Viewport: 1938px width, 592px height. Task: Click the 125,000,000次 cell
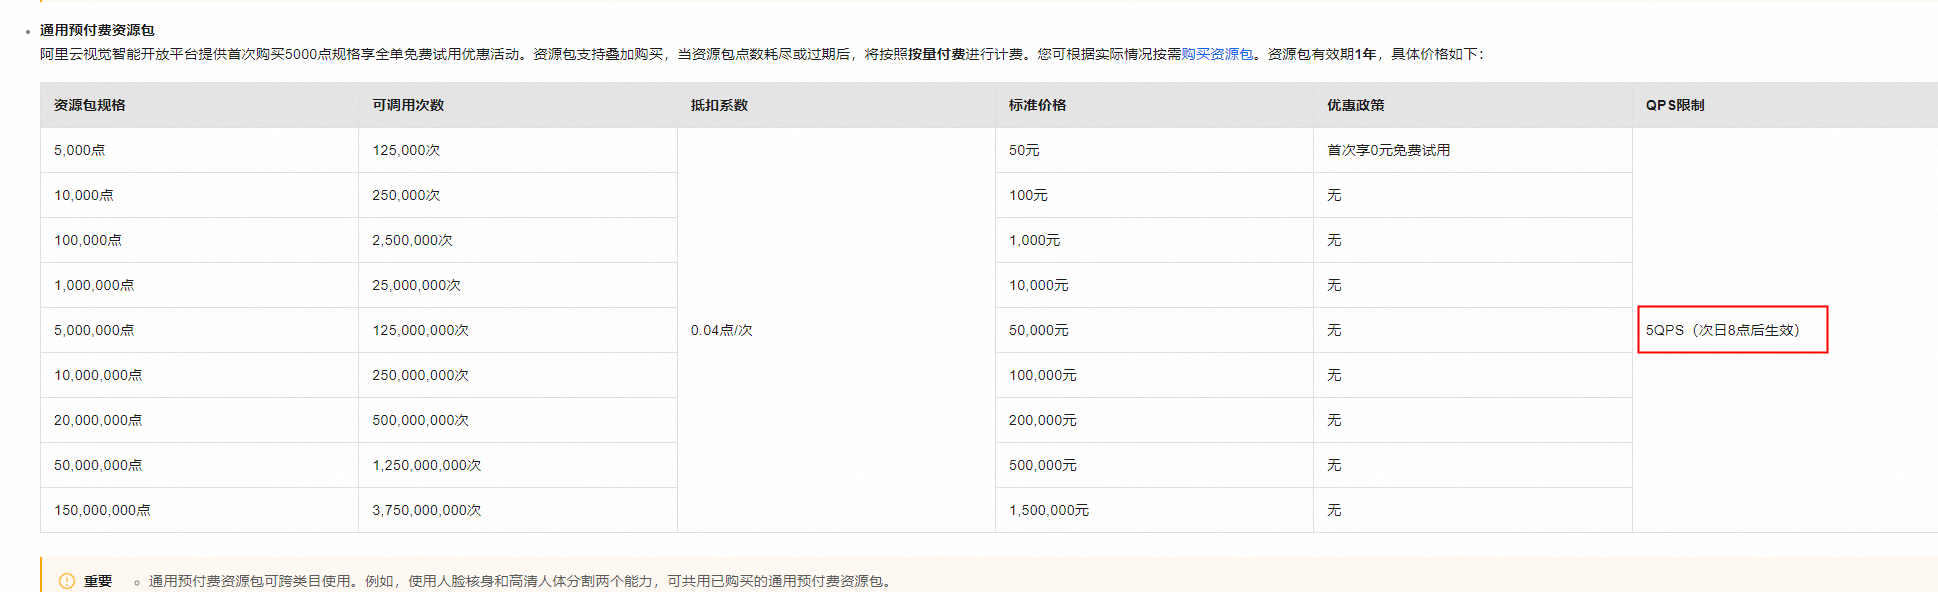pyautogui.click(x=518, y=330)
